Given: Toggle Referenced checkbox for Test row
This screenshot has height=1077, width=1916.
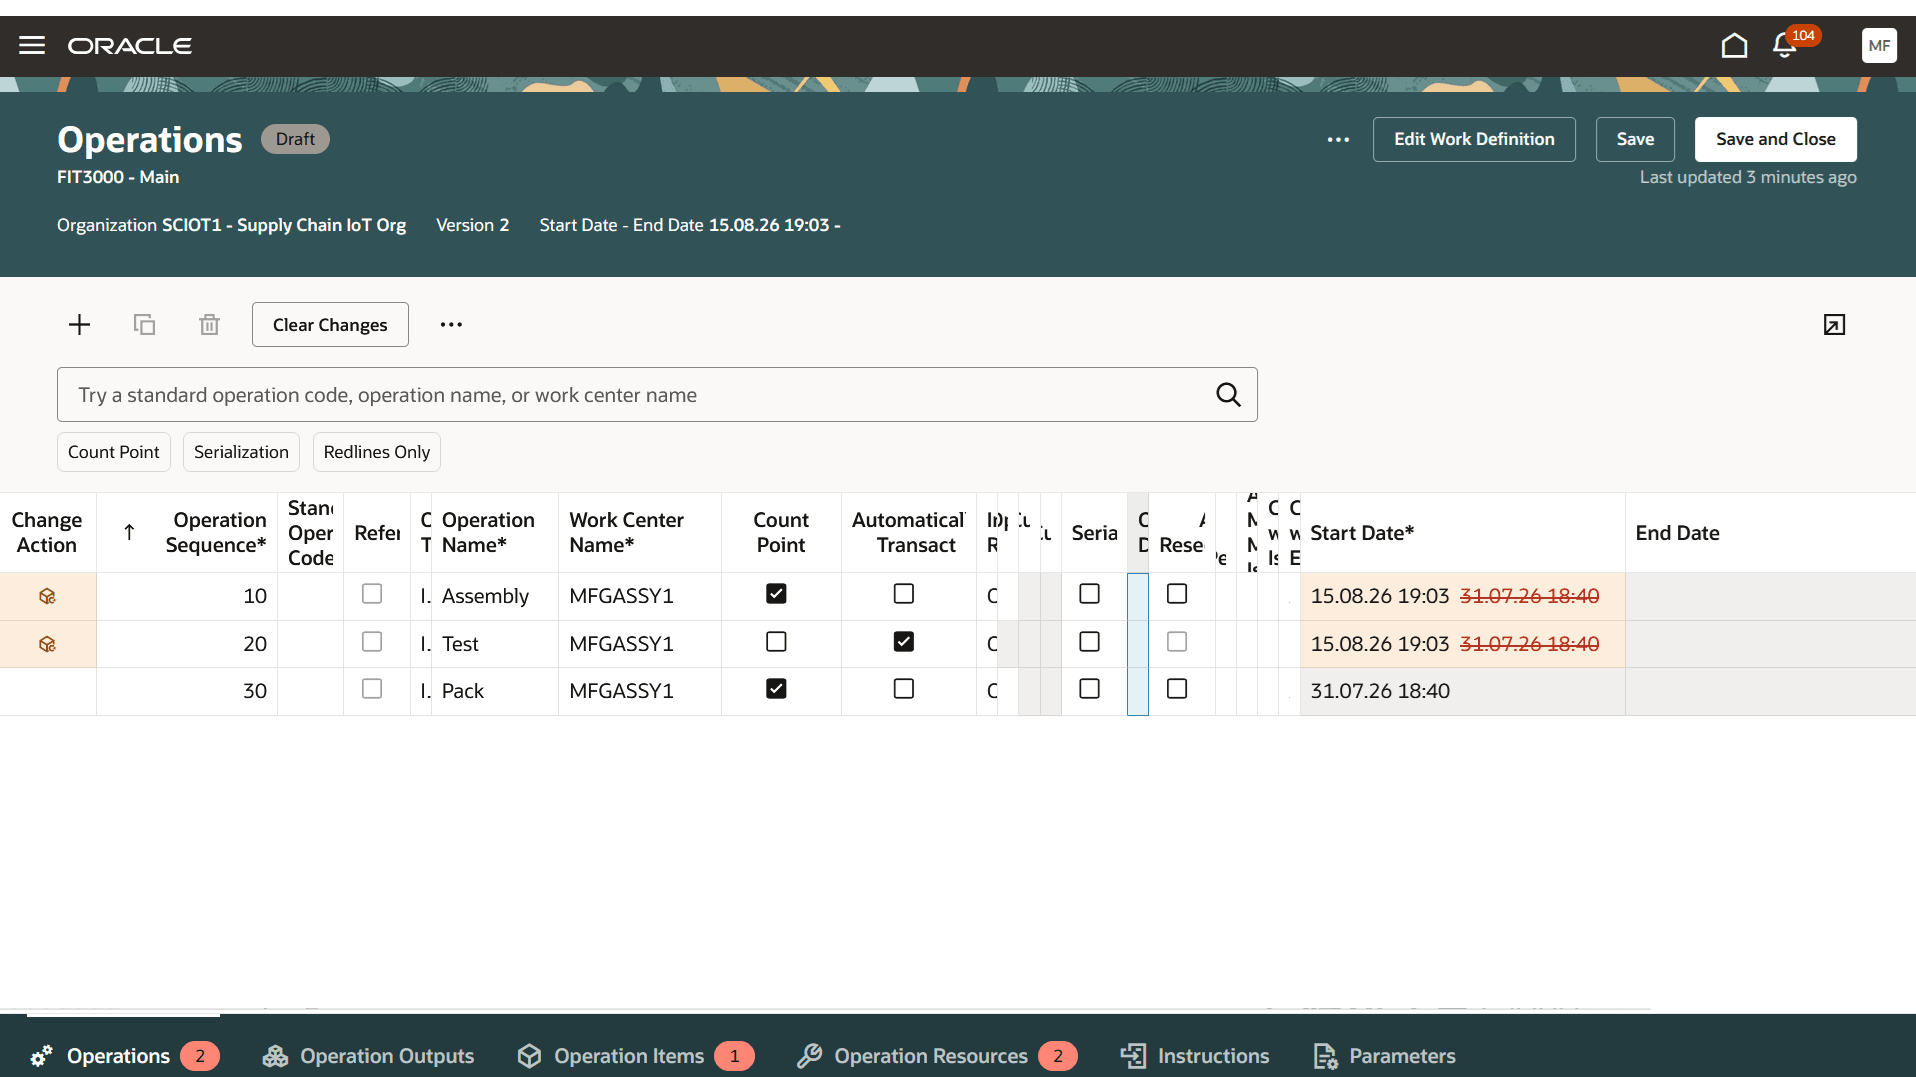Looking at the screenshot, I should pos(372,642).
